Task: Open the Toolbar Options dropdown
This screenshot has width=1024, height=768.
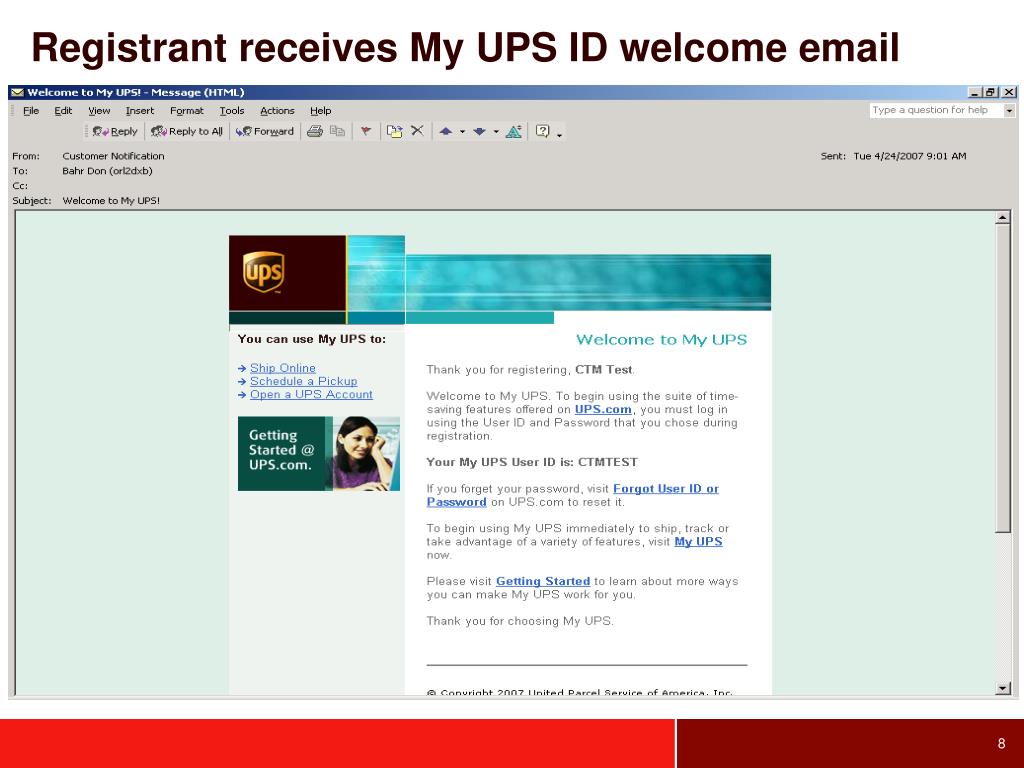Action: point(560,135)
